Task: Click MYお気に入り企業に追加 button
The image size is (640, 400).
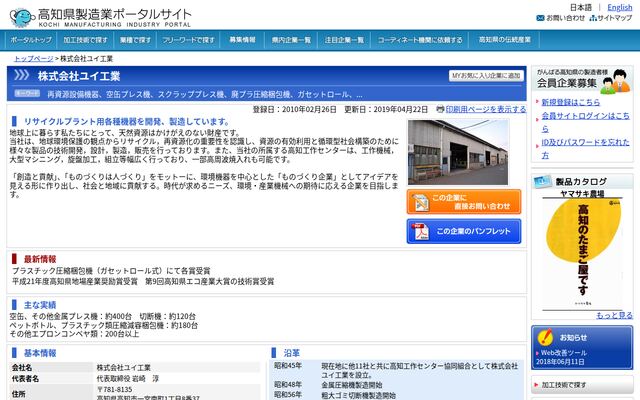Action: (486, 76)
